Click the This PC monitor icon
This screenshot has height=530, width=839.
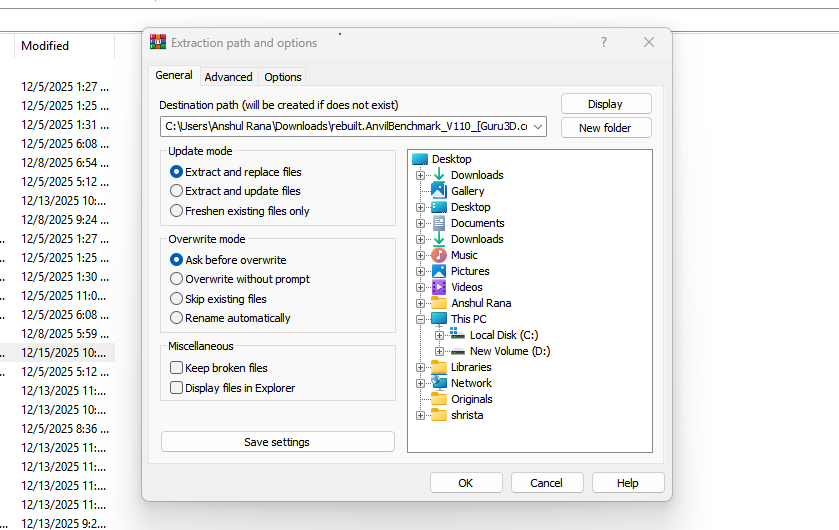[x=439, y=319]
